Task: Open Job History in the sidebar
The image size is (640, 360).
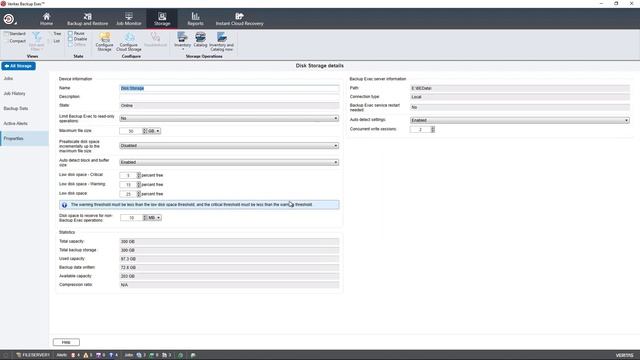Action: 14,93
